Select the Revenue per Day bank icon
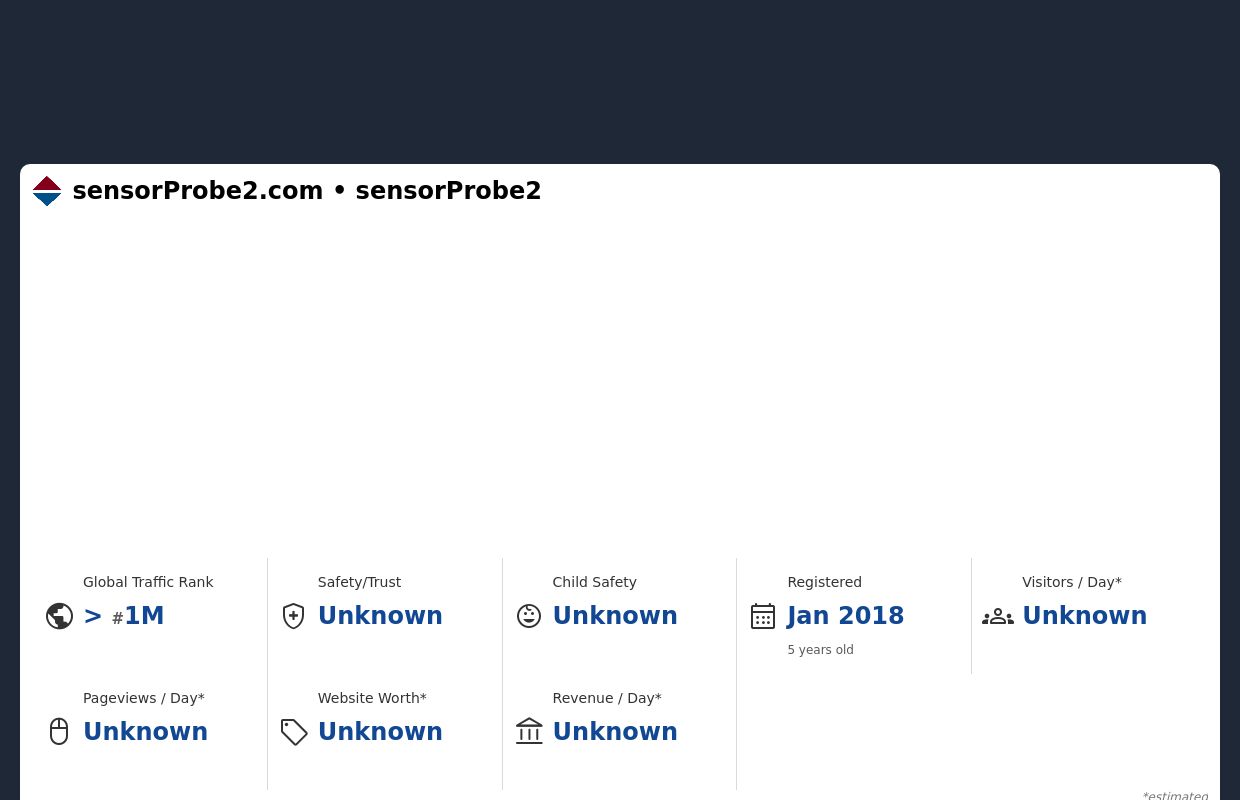 point(529,731)
